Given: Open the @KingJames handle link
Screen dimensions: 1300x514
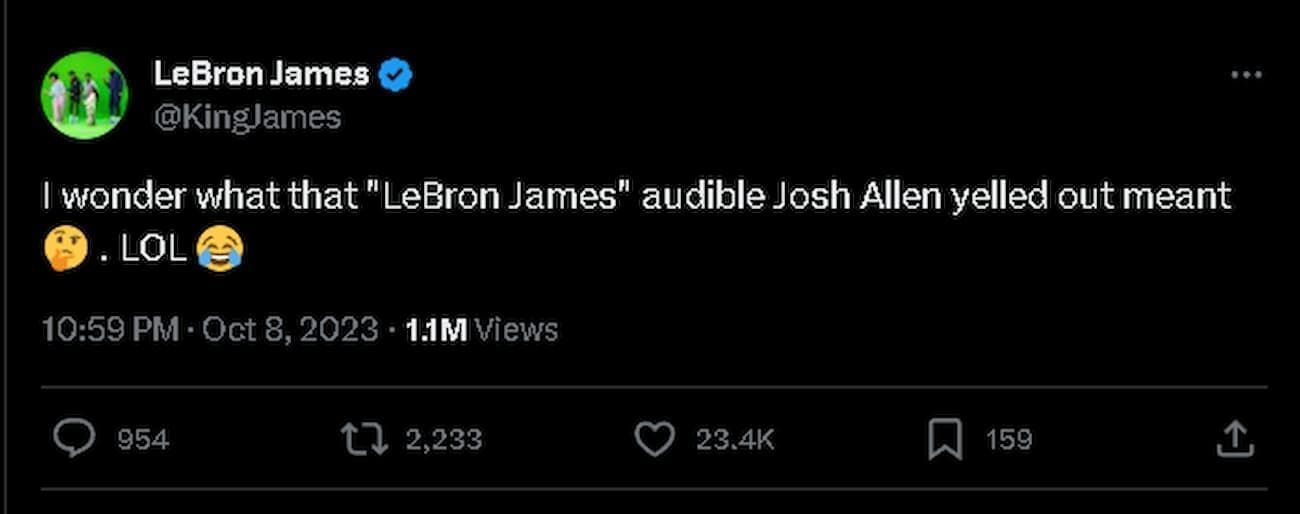Looking at the screenshot, I should [247, 117].
